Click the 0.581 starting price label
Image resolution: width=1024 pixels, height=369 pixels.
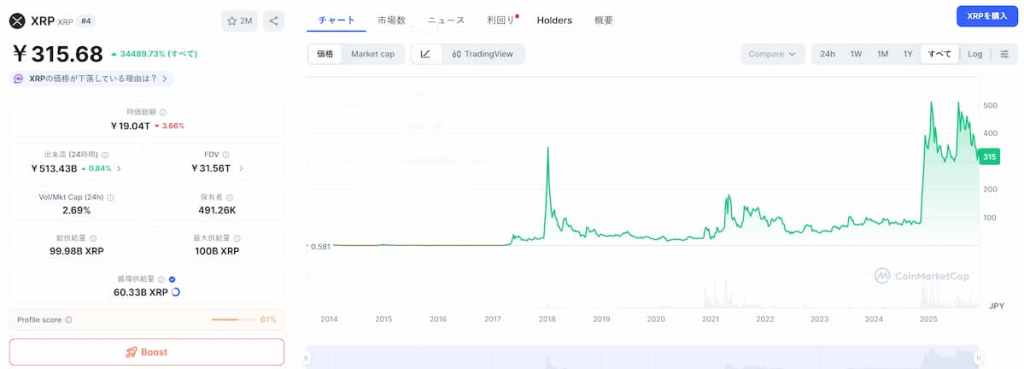click(320, 246)
